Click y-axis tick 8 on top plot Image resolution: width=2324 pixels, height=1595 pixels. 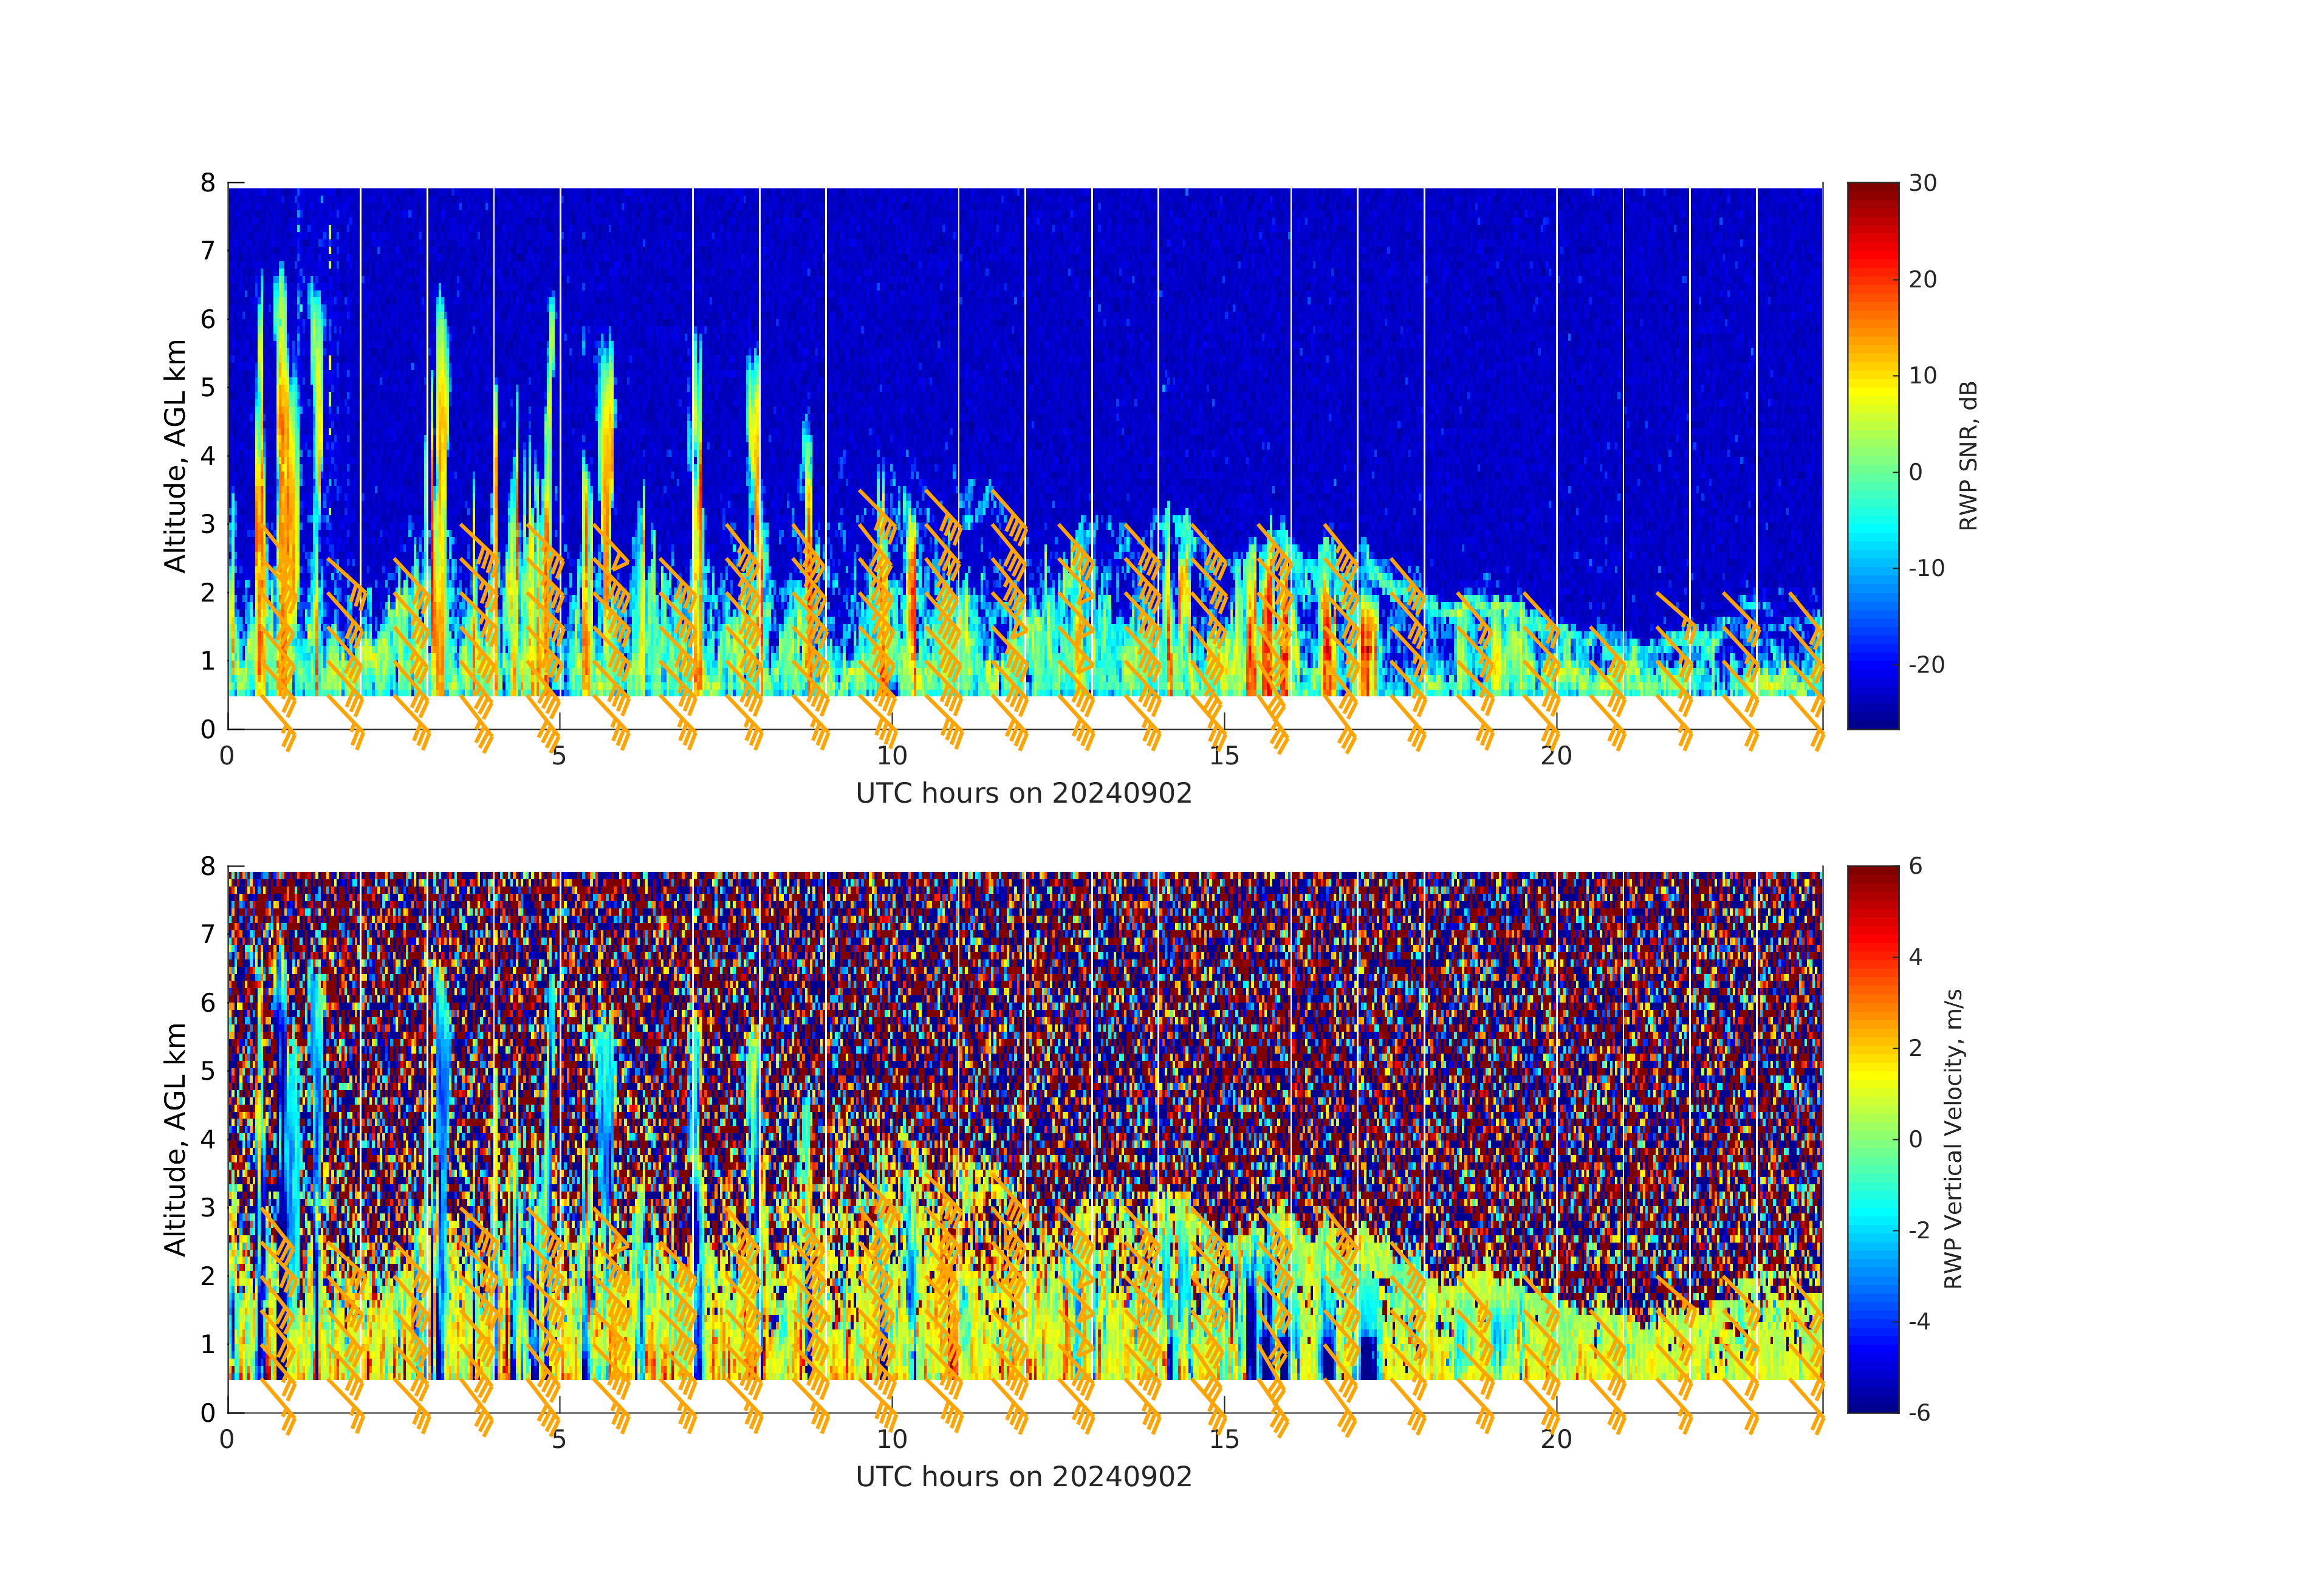pos(208,183)
